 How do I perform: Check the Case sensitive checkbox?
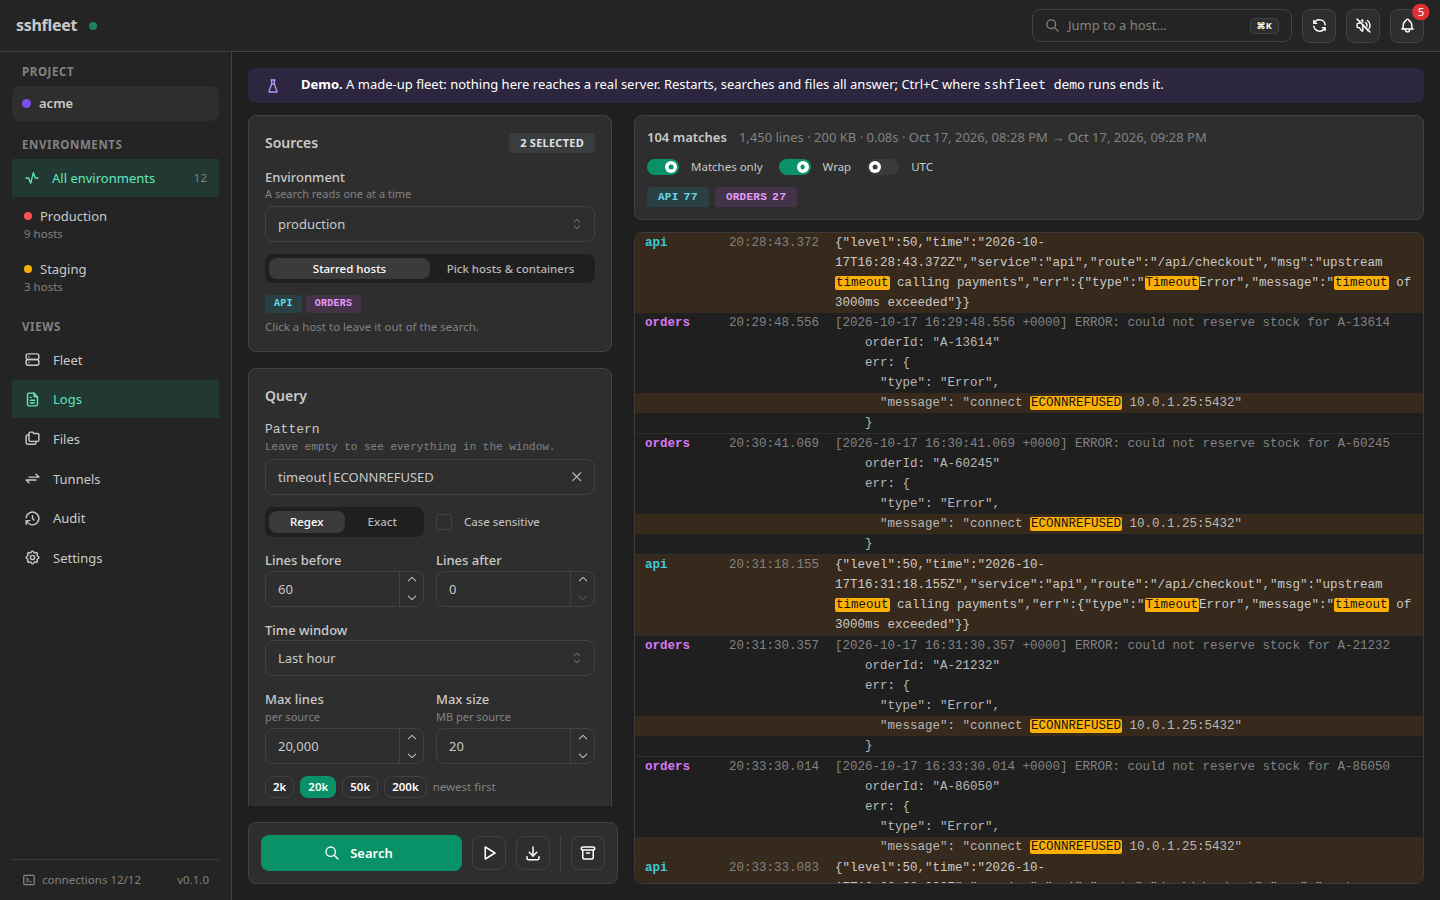coord(444,522)
